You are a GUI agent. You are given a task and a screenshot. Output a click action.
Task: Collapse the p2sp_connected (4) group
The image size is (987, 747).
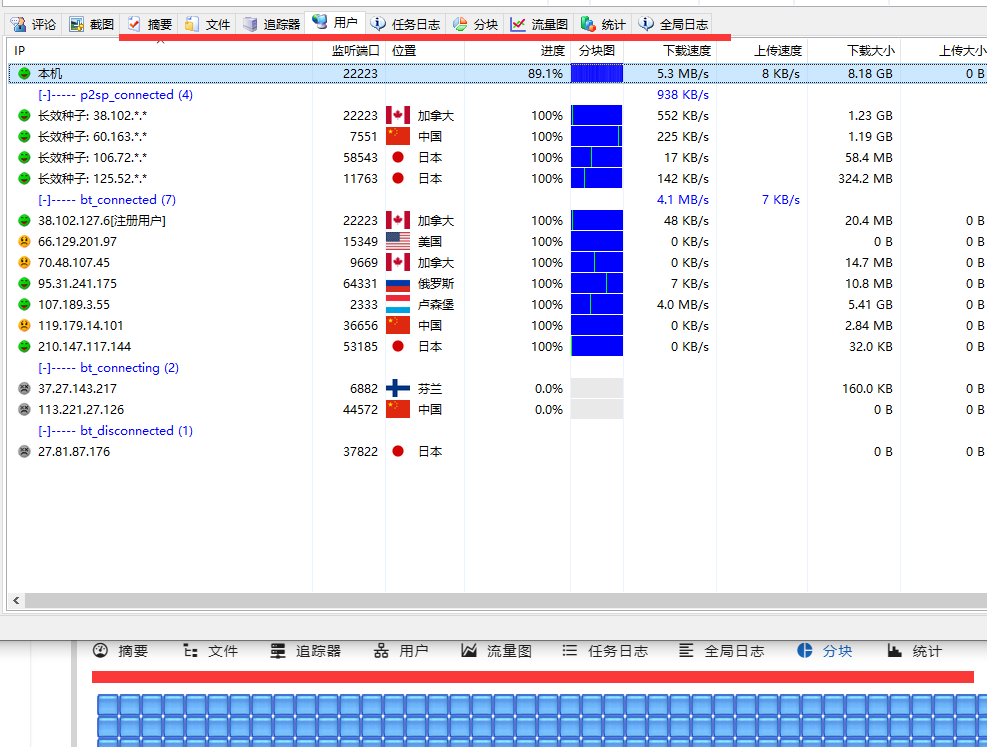click(x=45, y=95)
